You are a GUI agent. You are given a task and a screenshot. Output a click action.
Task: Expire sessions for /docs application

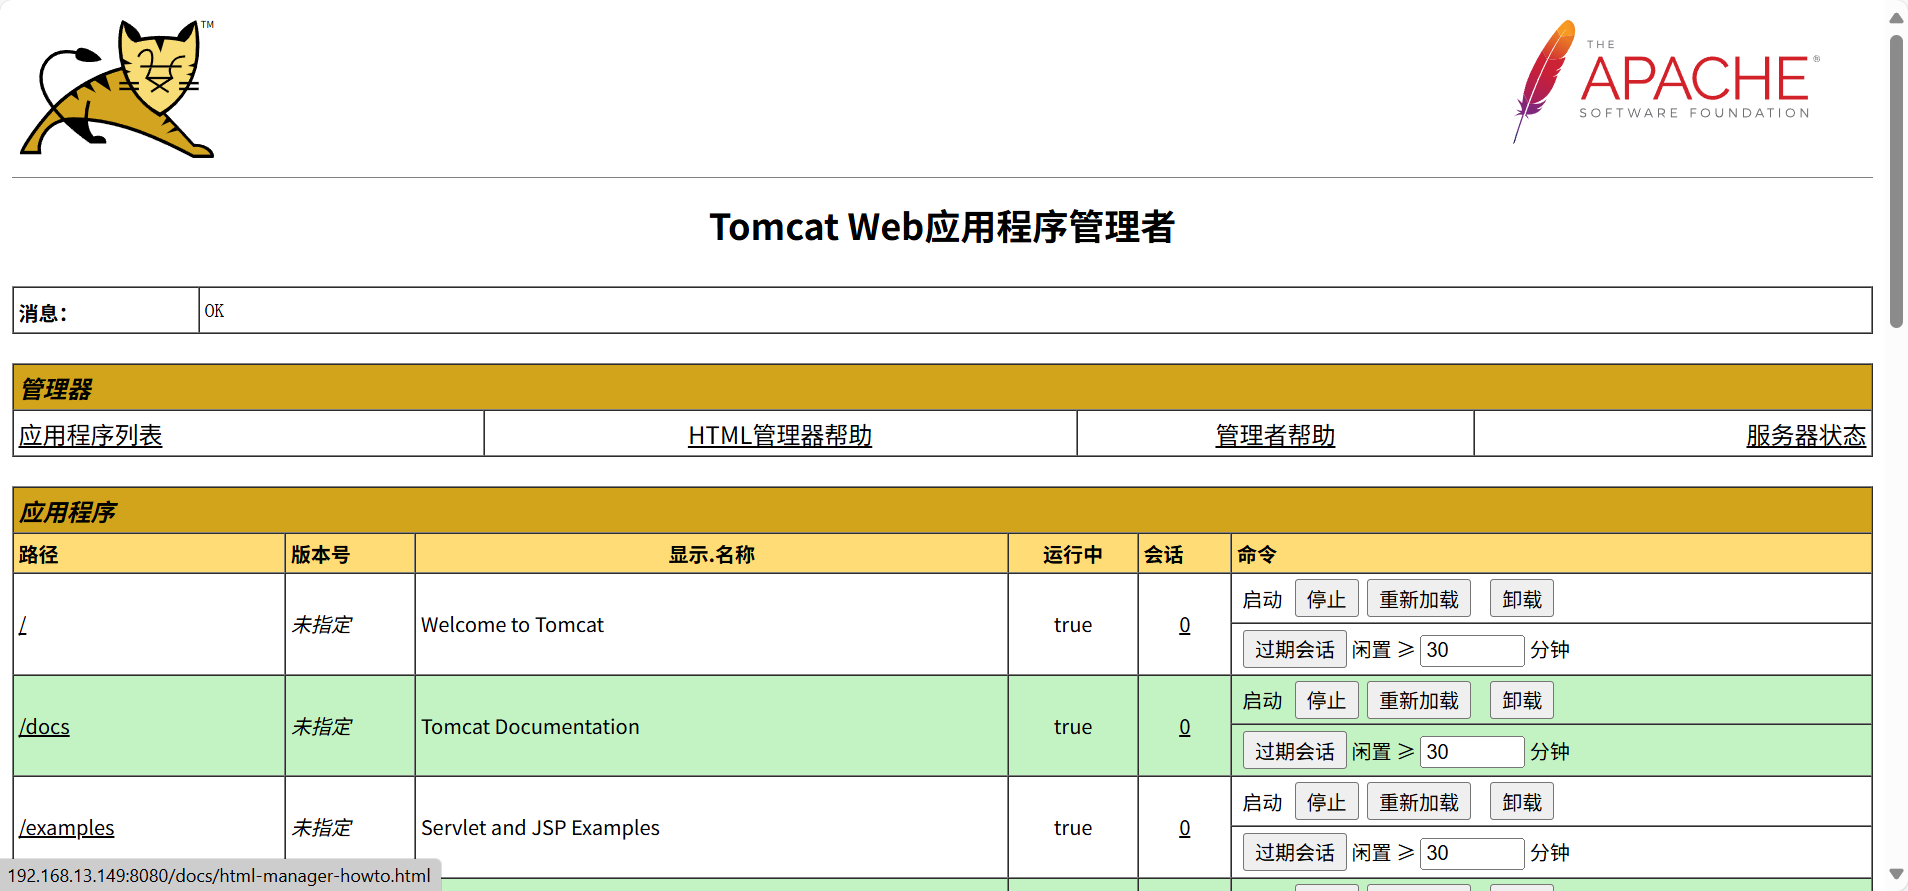point(1295,751)
